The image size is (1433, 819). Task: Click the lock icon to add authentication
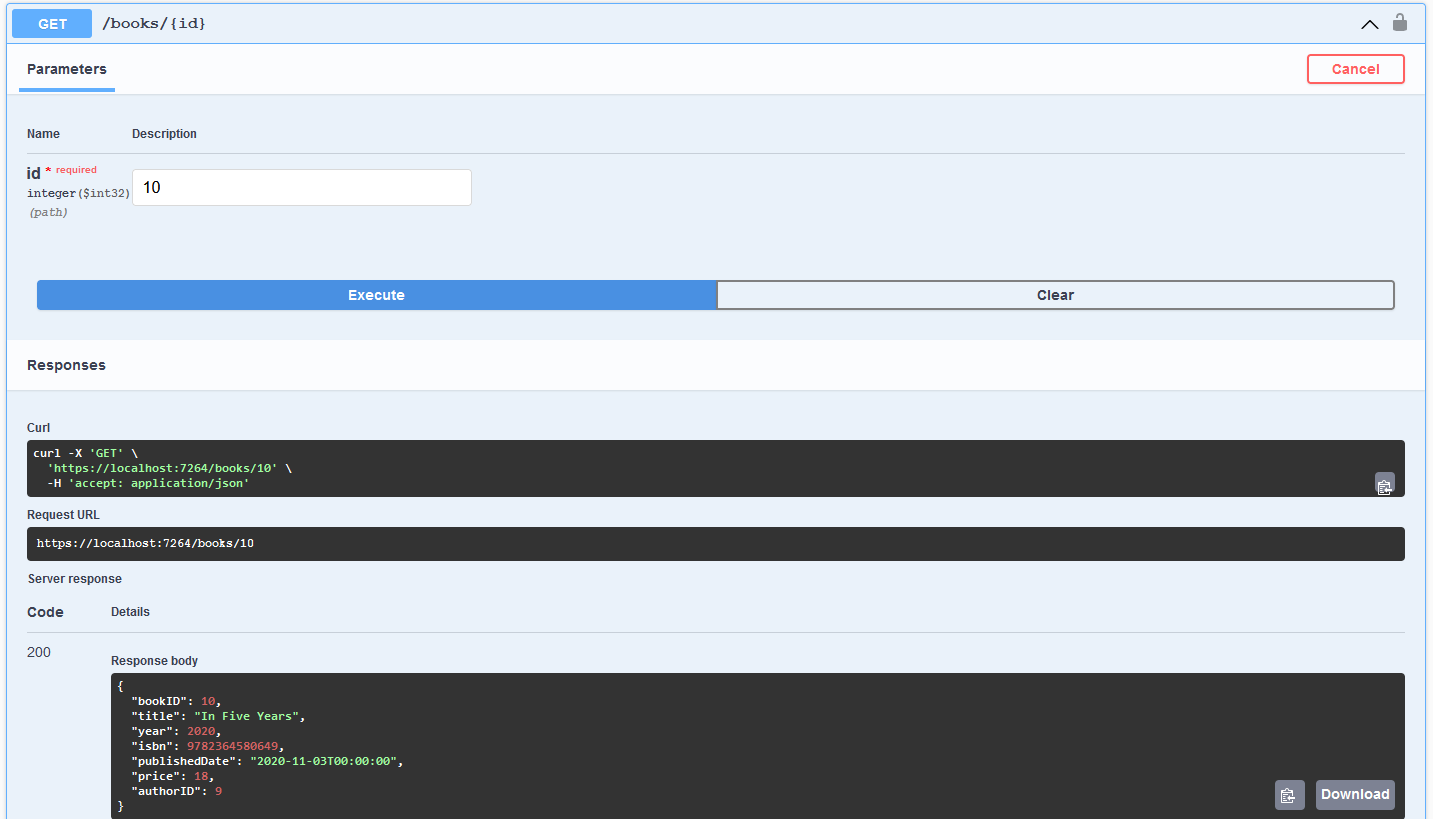click(x=1400, y=22)
